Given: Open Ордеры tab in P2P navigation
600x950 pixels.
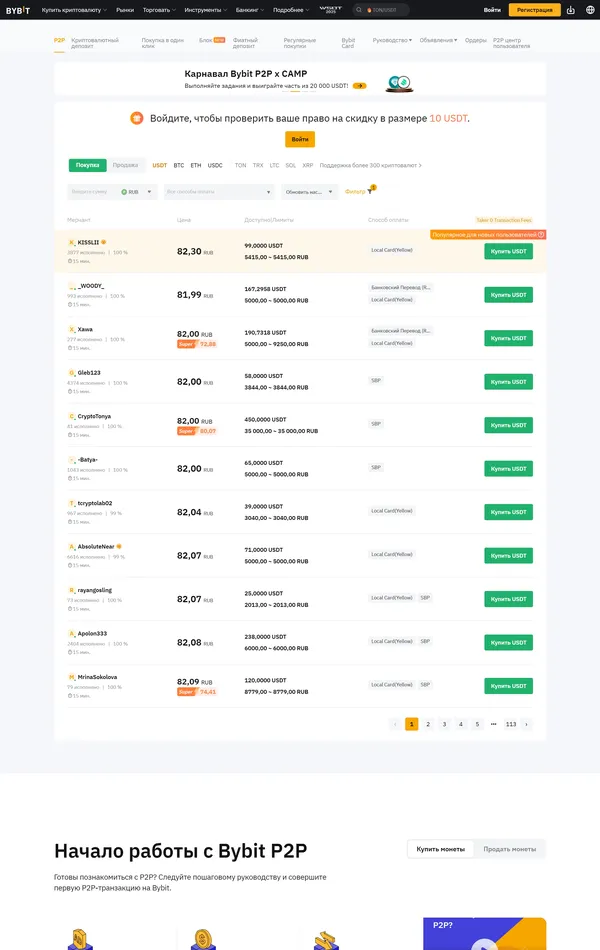Looking at the screenshot, I should [476, 40].
